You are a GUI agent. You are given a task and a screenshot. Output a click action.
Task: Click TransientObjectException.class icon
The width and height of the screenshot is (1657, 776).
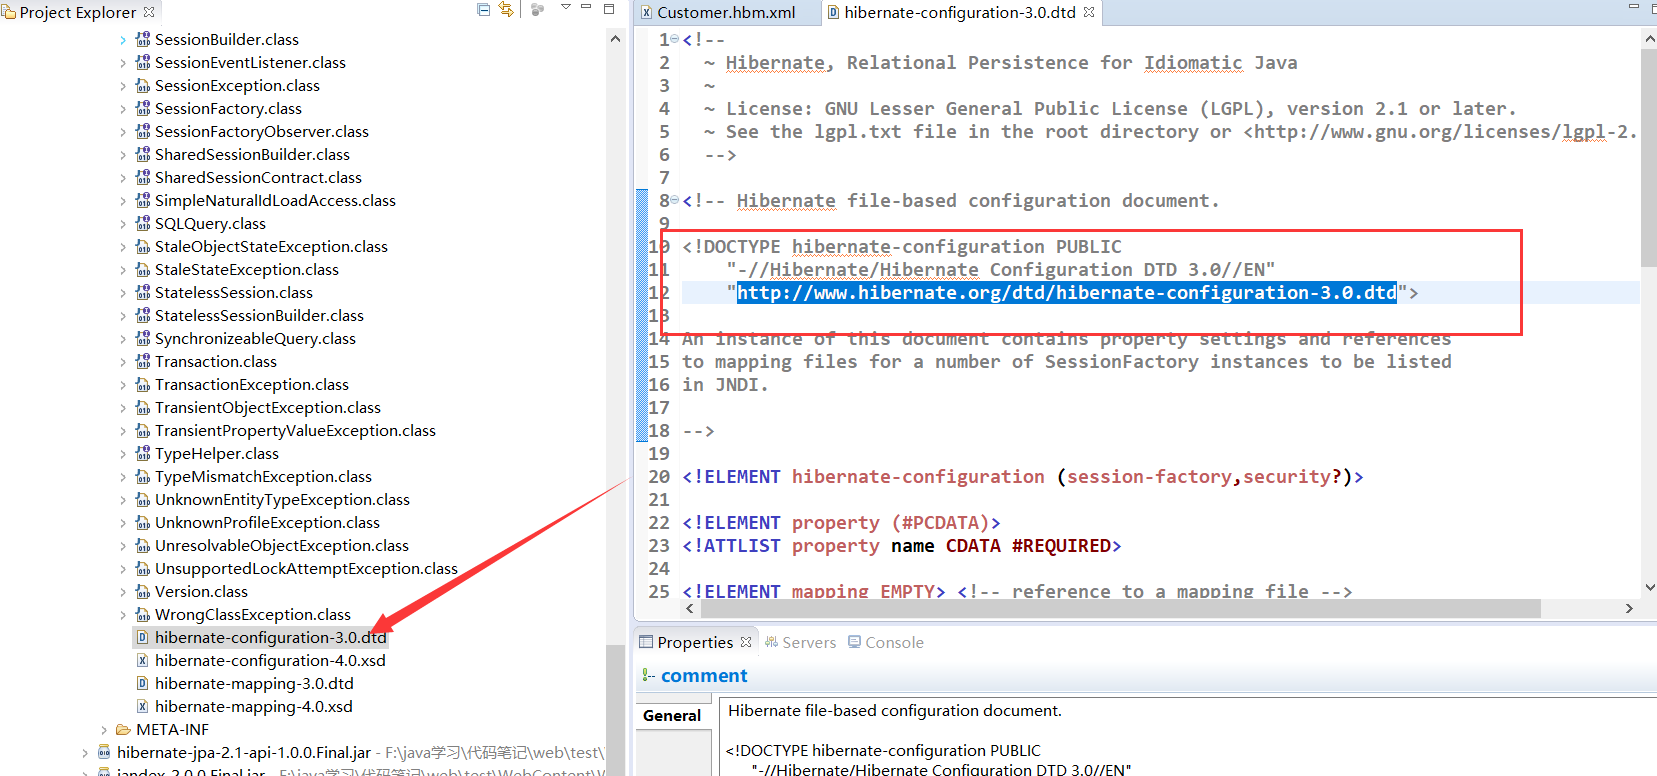pyautogui.click(x=143, y=407)
